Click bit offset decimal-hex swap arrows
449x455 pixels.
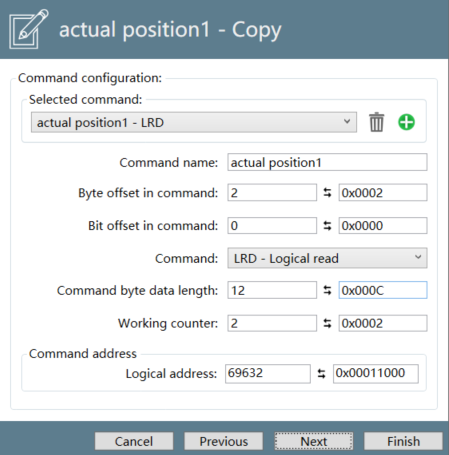click(x=327, y=226)
